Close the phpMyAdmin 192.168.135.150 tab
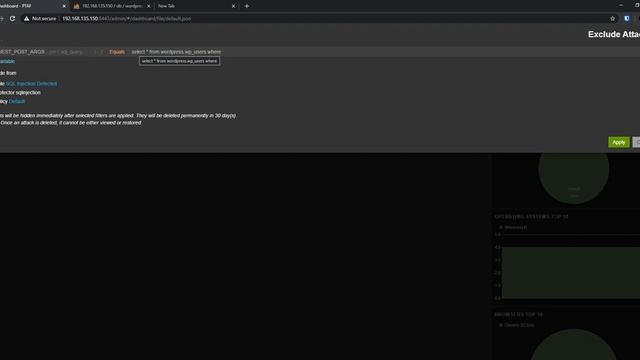The width and height of the screenshot is (640, 360). coord(148,6)
